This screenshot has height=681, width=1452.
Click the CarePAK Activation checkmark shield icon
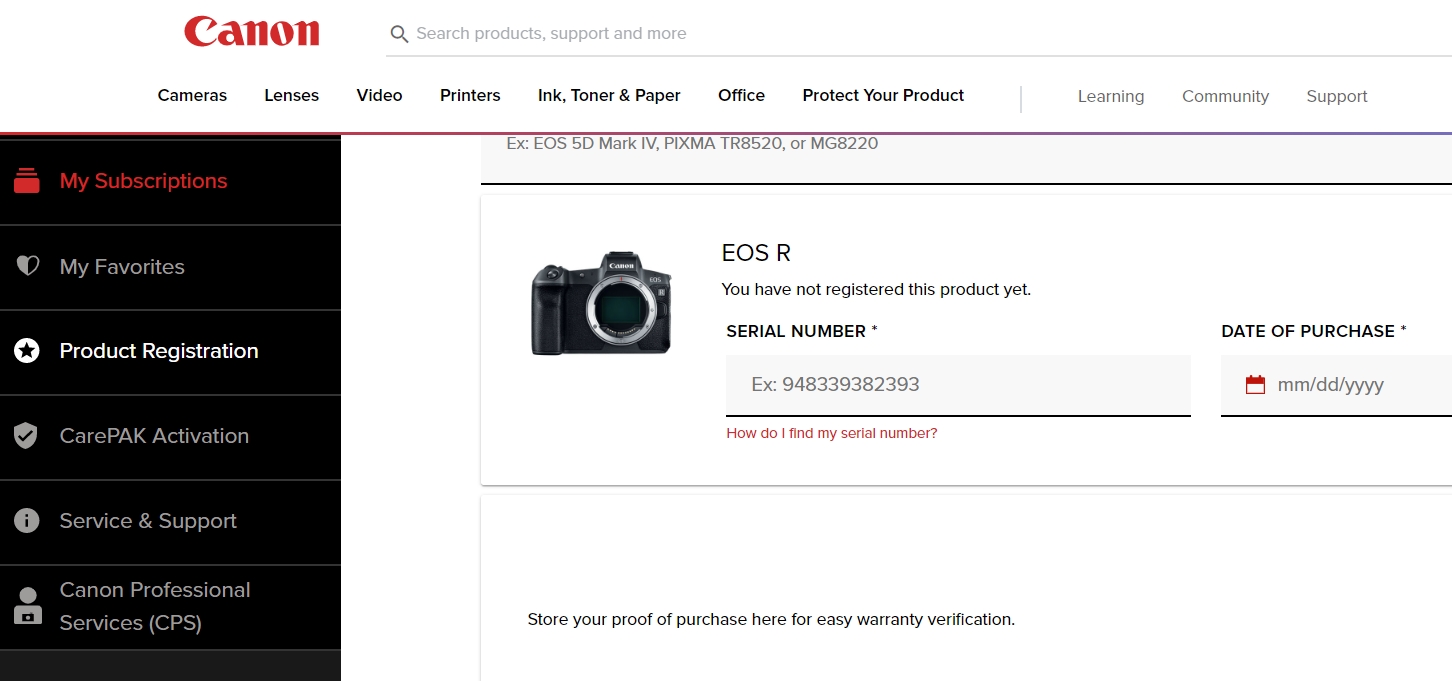(x=27, y=436)
